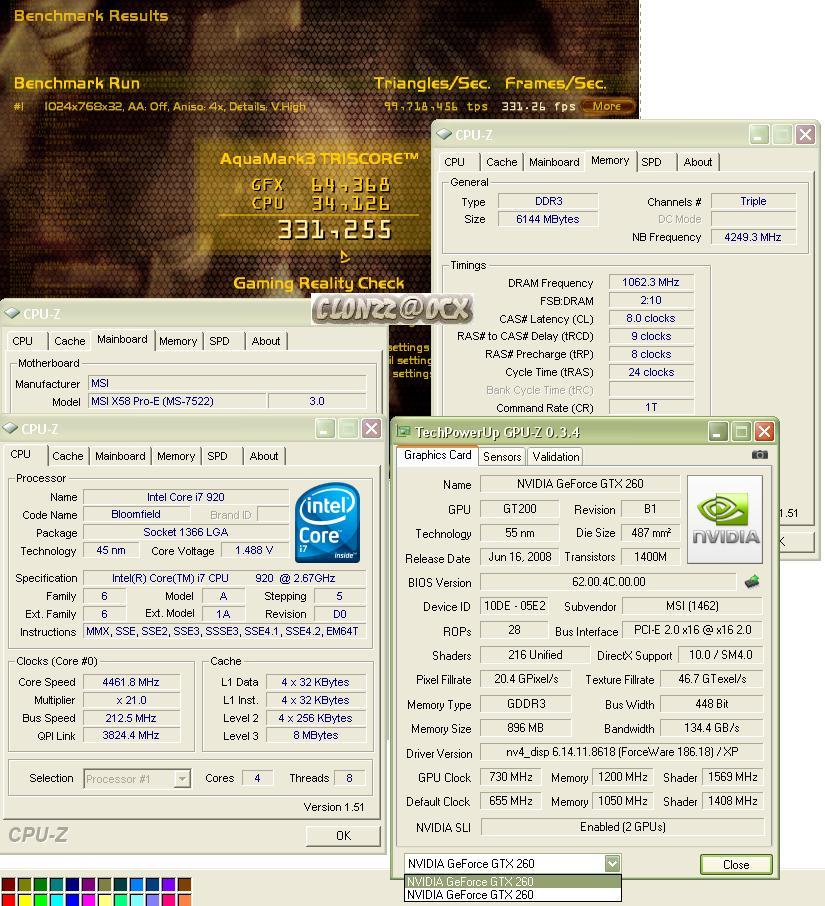Choose the highlighted GeForce GTX 260 list entry
Screen dimensions: 825x906
[513, 882]
